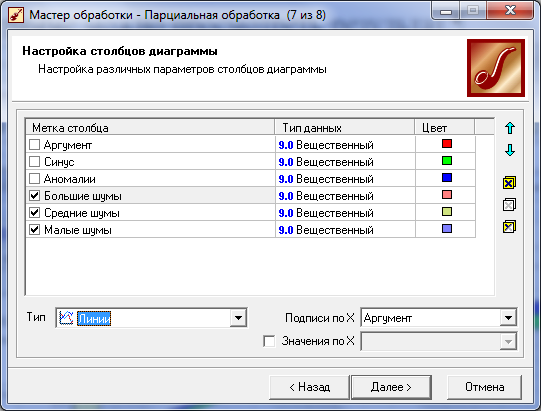Cancel the wizard with Отмена
The height and width of the screenshot is (411, 541).
484,387
